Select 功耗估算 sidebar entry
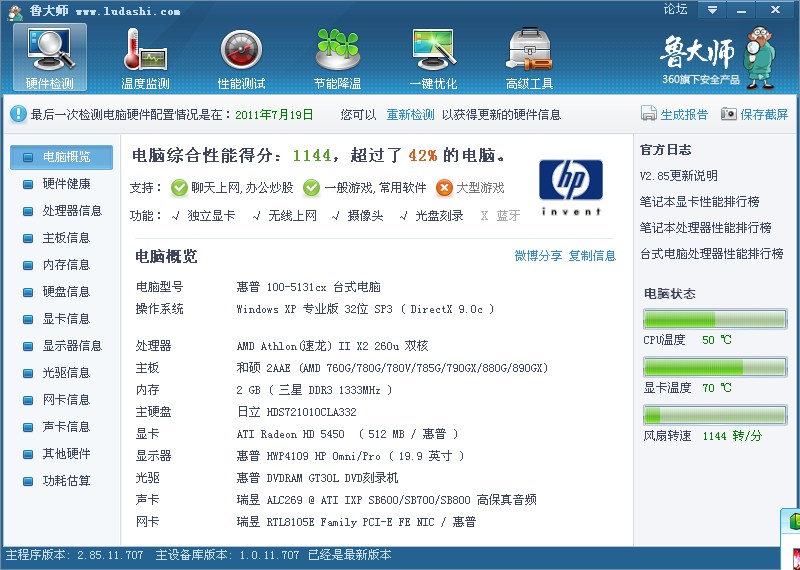 click(x=66, y=481)
